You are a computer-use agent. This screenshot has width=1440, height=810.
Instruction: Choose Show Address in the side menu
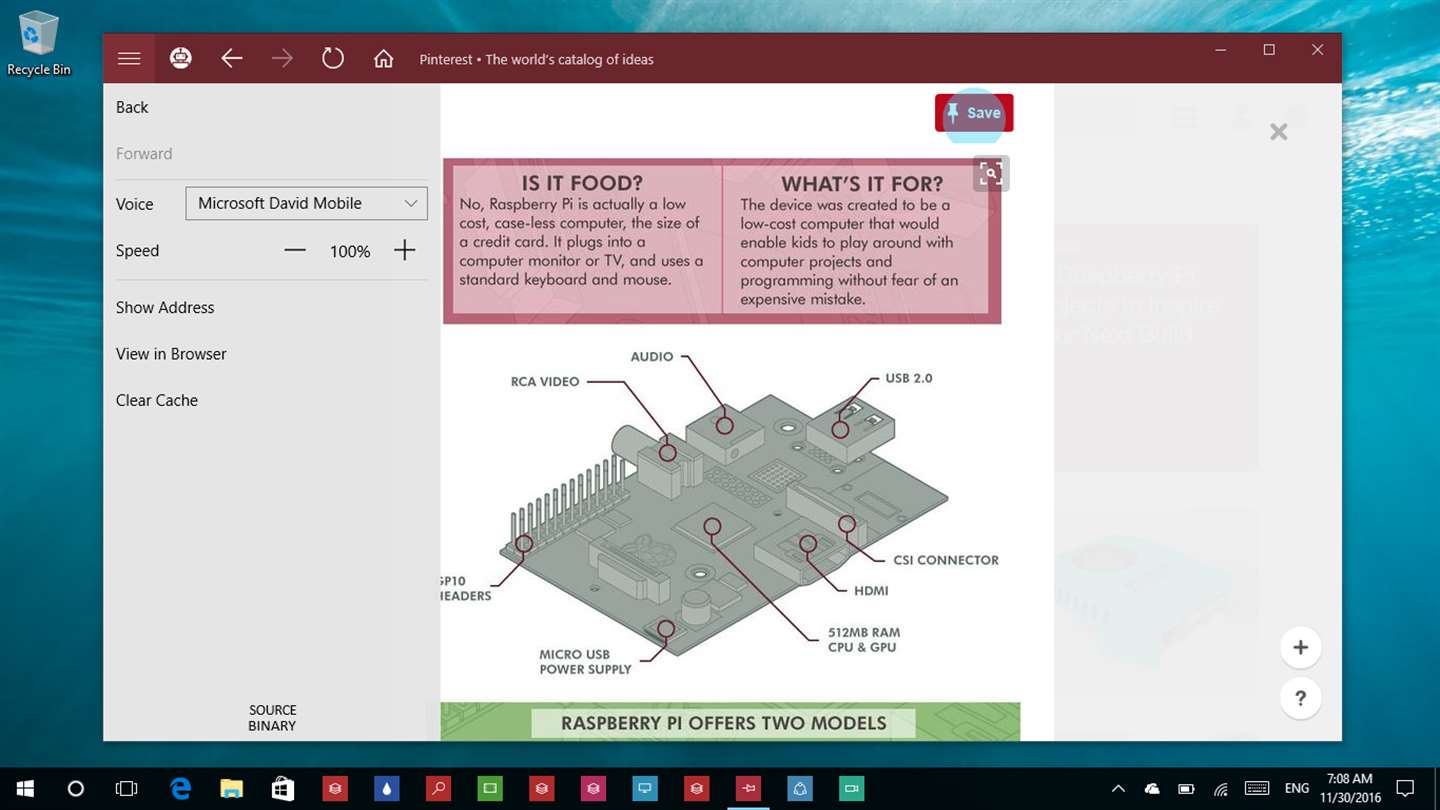165,308
